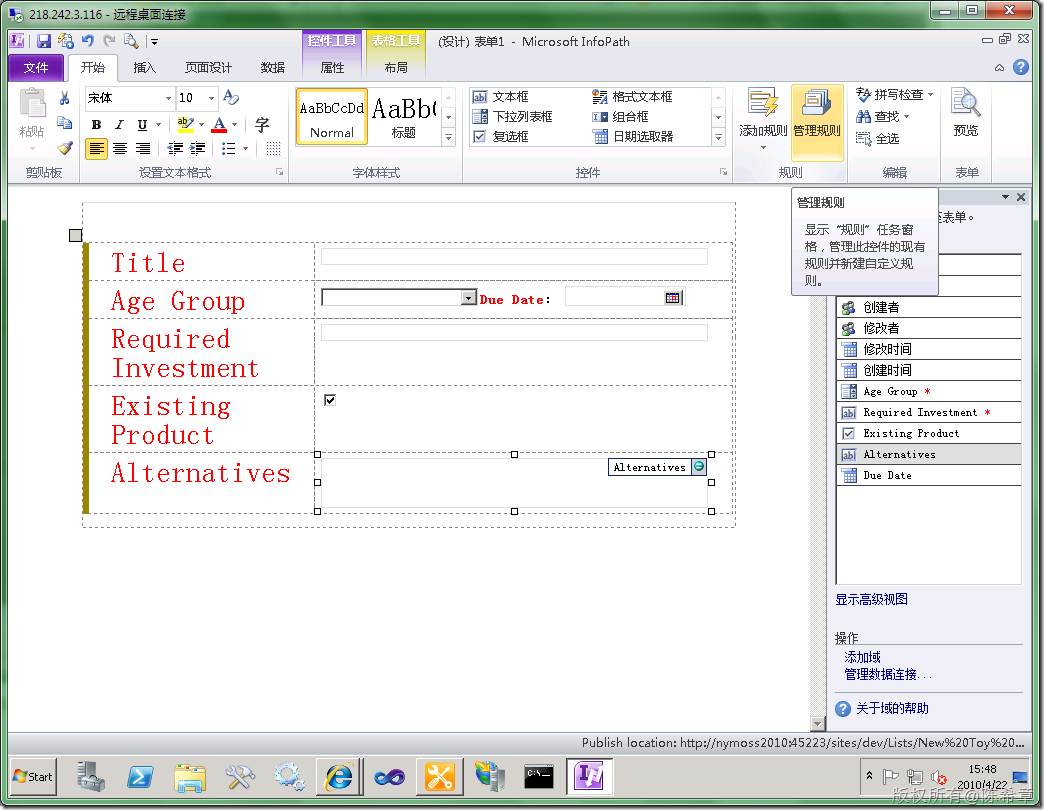Open the font size 10 dropdown
Image resolution: width=1044 pixels, height=810 pixels.
[212, 99]
